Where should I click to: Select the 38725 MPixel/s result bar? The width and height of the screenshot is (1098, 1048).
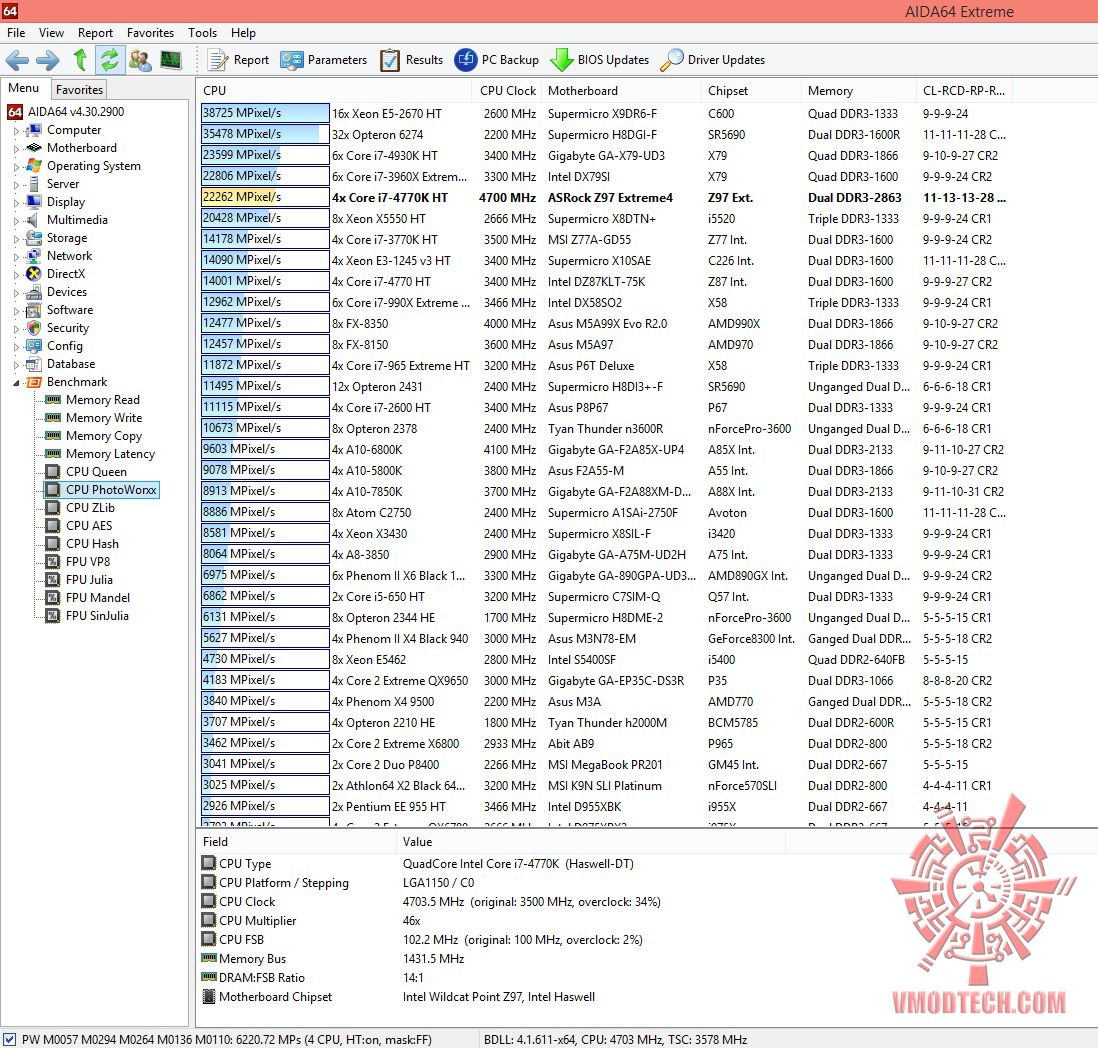(265, 113)
